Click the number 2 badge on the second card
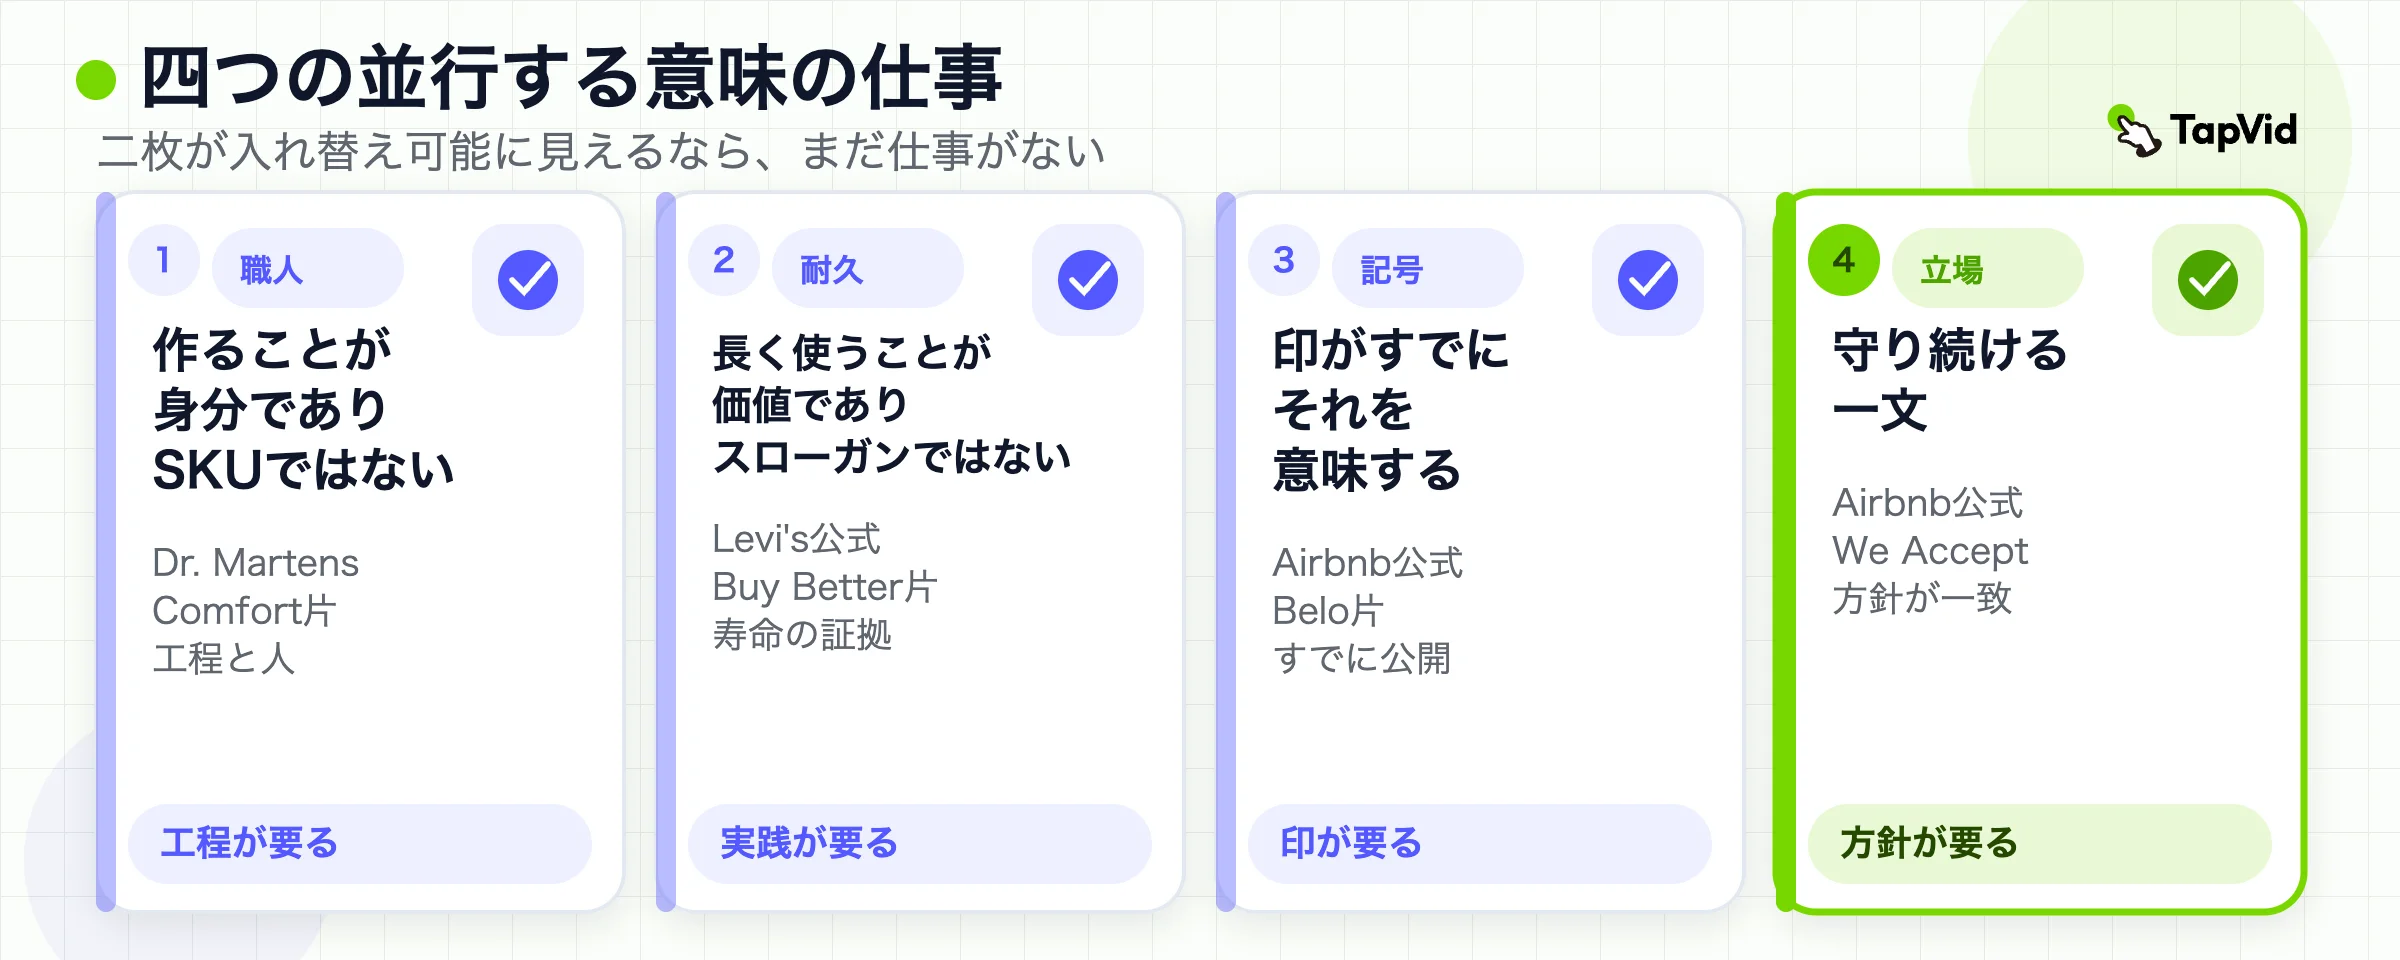 (x=724, y=260)
